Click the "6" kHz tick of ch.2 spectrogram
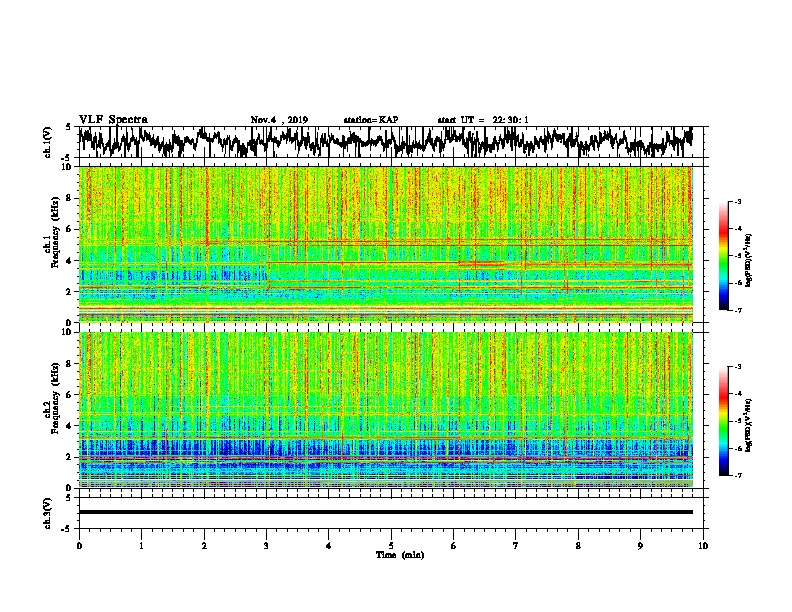 point(69,395)
